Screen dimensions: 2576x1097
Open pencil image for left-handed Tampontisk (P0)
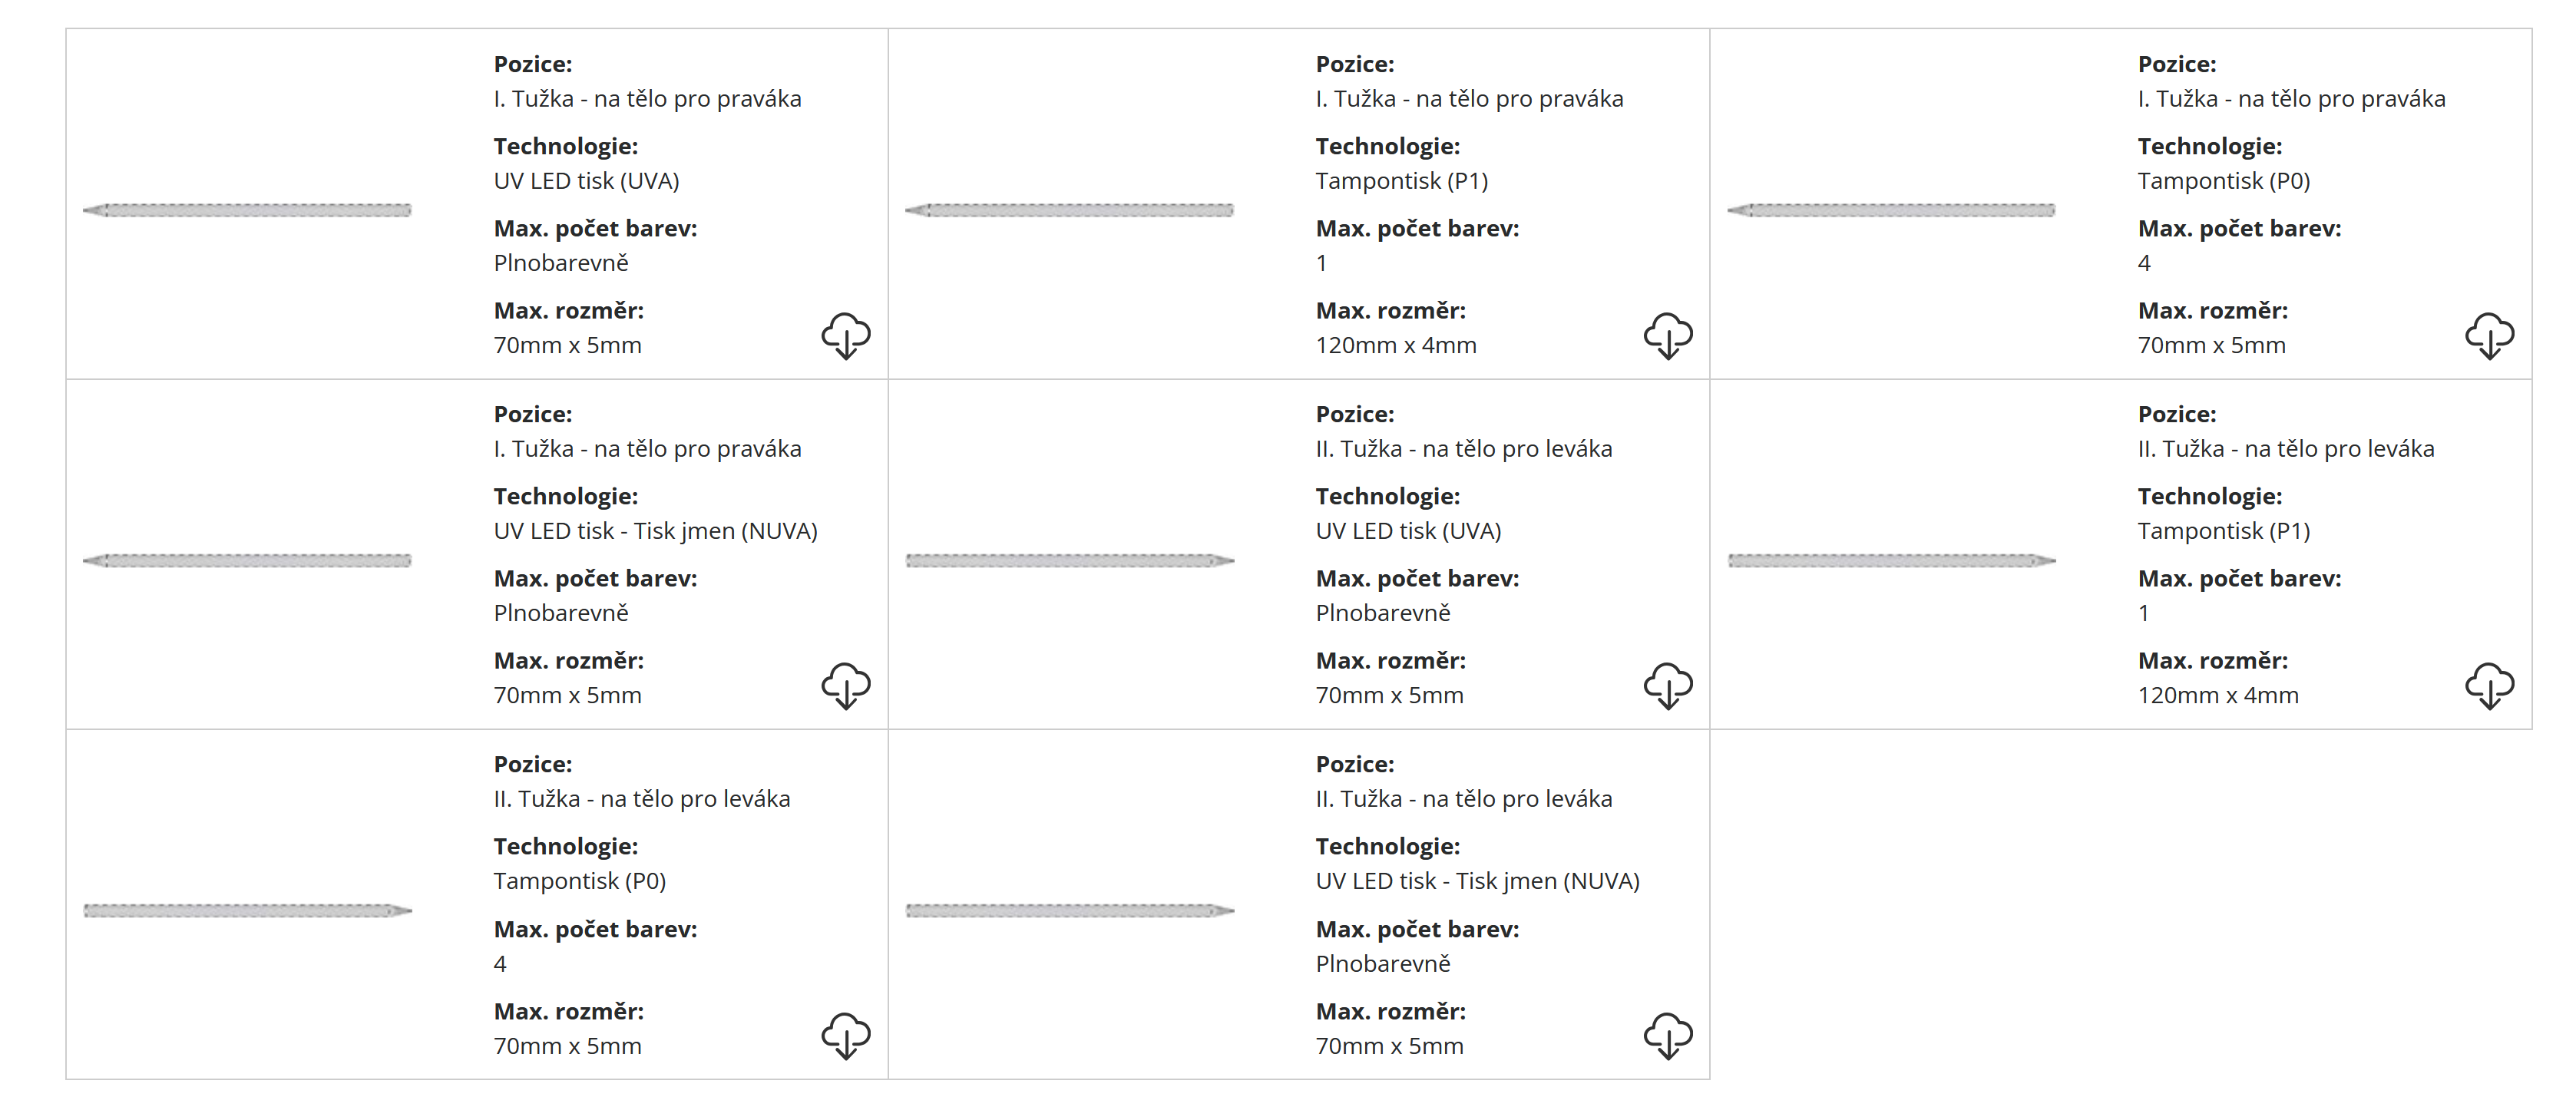pyautogui.click(x=247, y=910)
